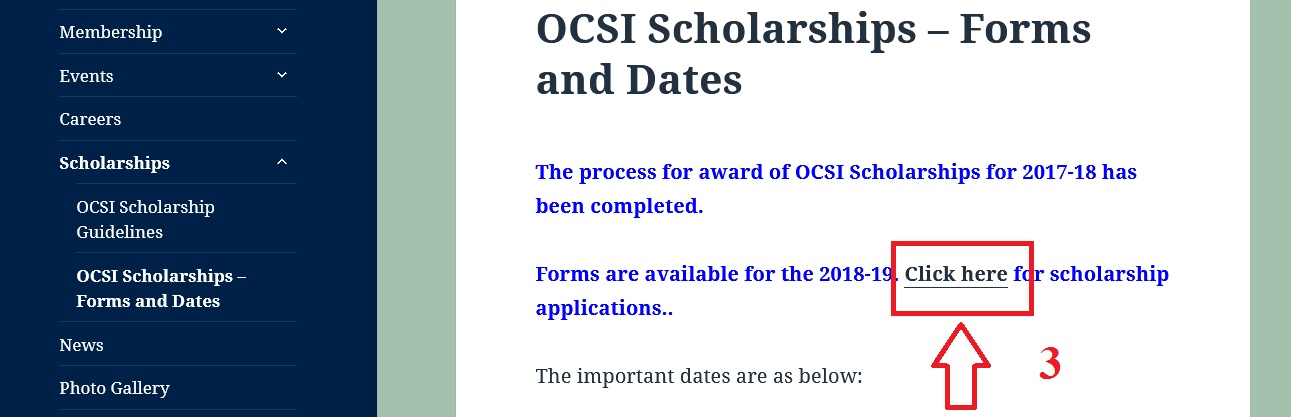Select Scholarships in the sidebar
This screenshot has height=417, width=1291.
[x=114, y=163]
